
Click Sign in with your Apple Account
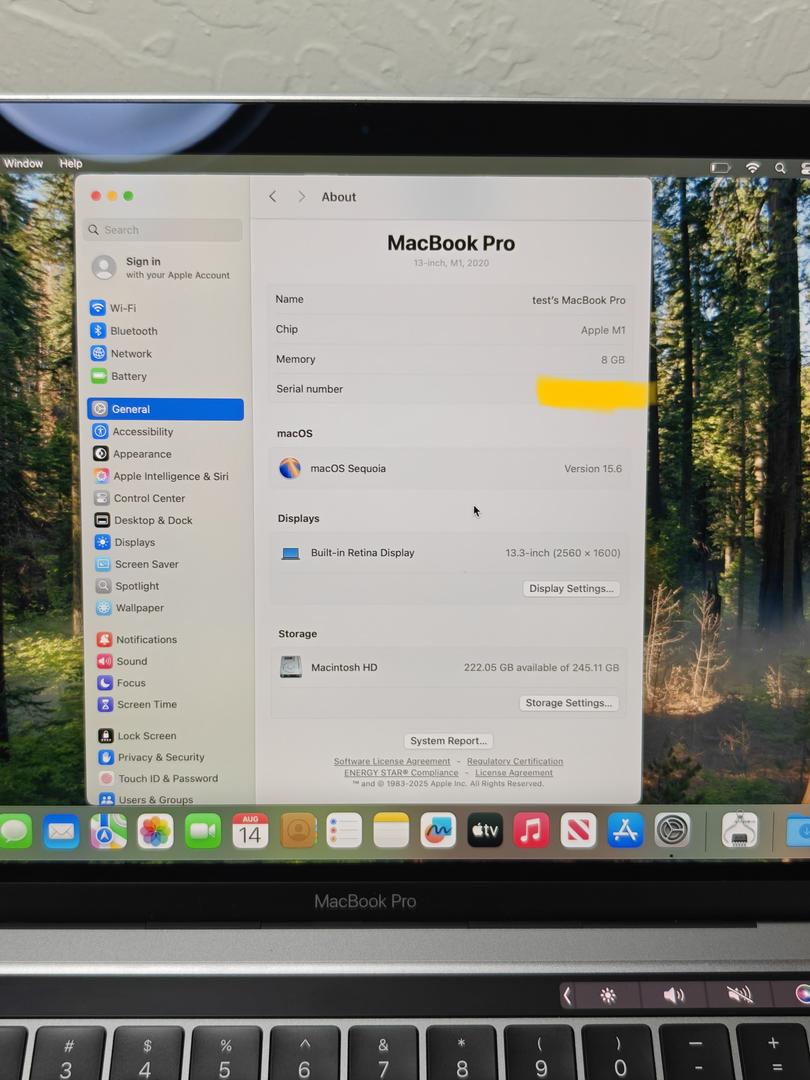(163, 267)
